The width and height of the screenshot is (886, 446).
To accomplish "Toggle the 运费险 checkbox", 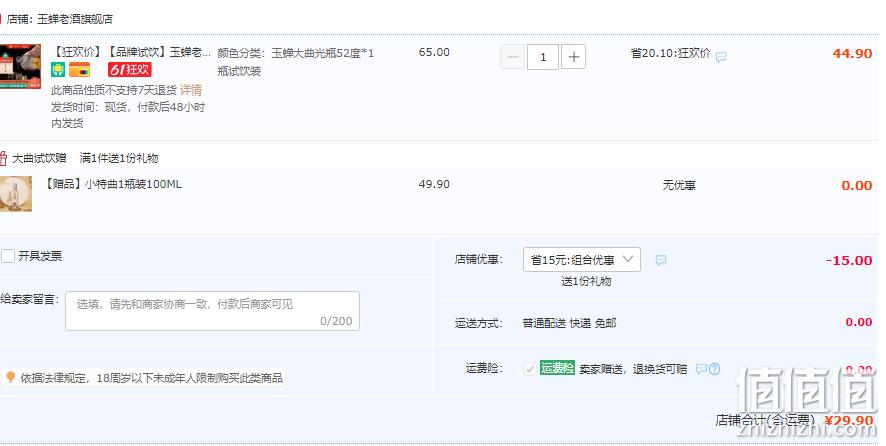I will (x=529, y=369).
